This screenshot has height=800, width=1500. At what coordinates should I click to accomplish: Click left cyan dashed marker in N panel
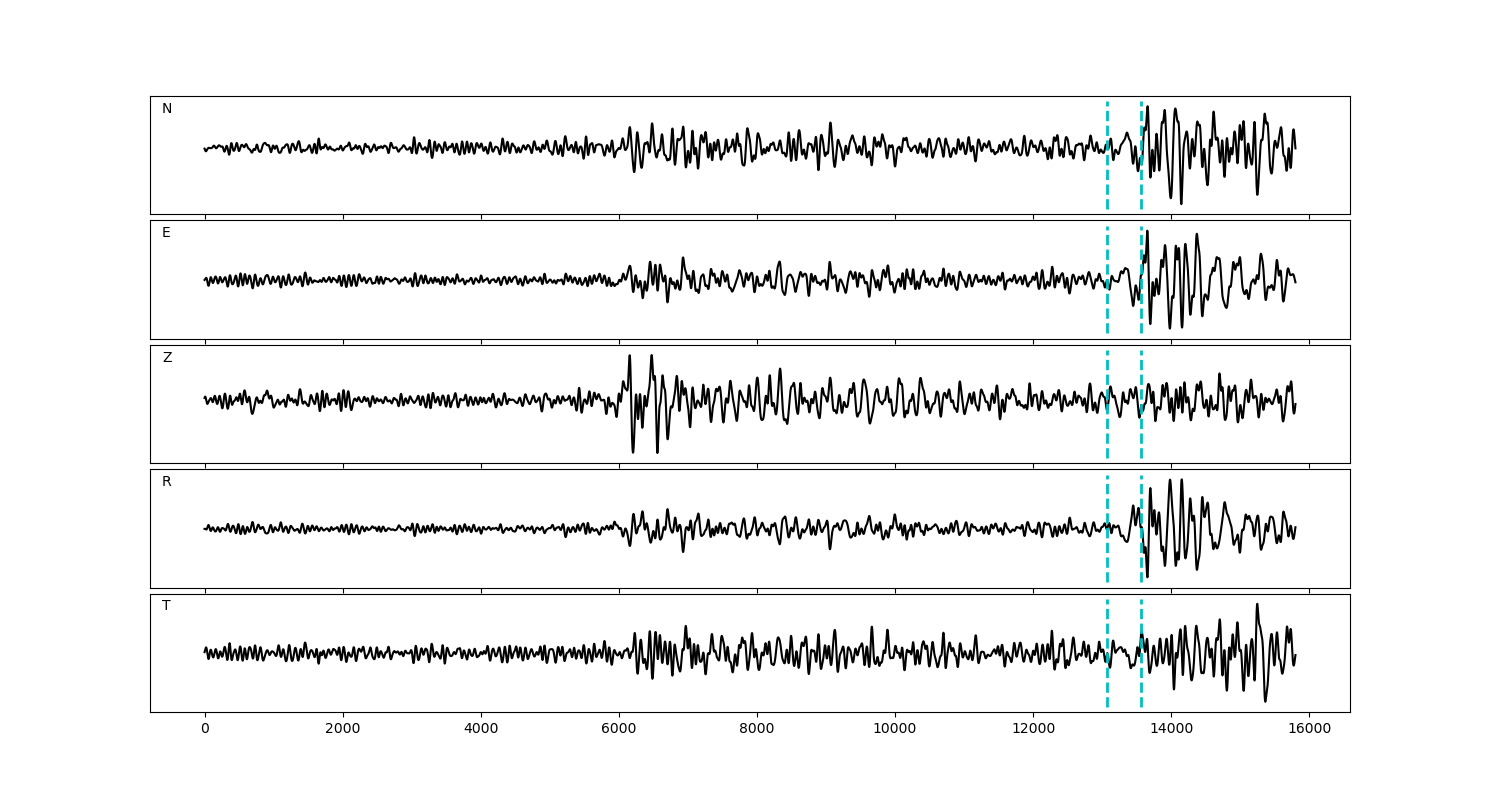coord(1107,180)
